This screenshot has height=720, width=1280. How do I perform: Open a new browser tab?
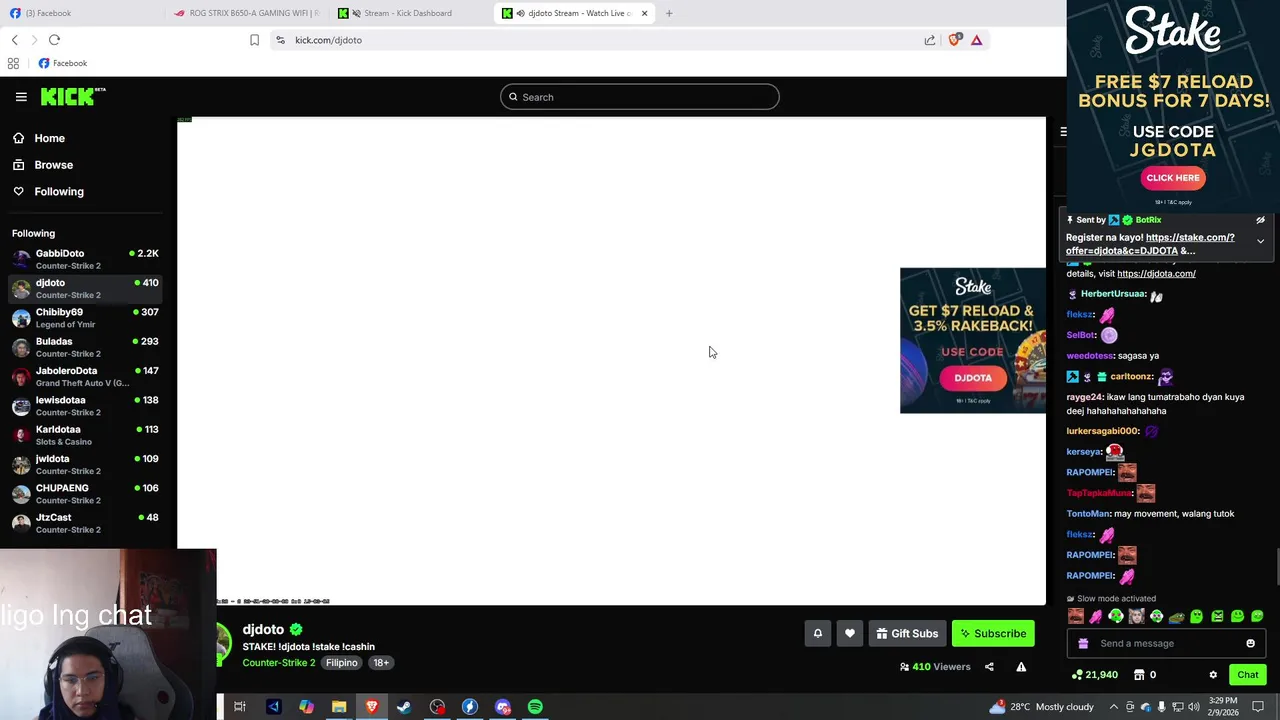click(x=669, y=13)
